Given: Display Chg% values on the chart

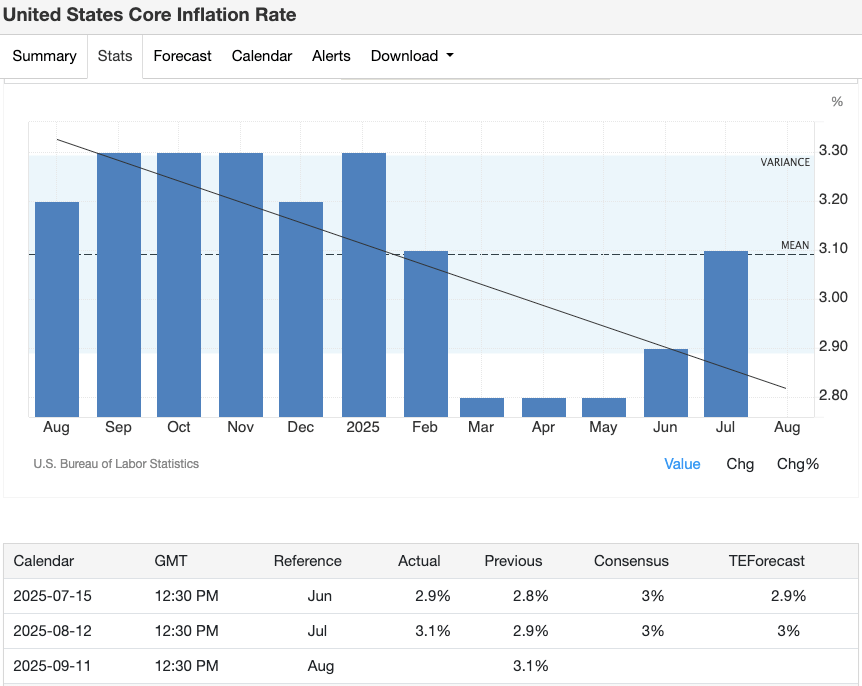Looking at the screenshot, I should (x=797, y=464).
